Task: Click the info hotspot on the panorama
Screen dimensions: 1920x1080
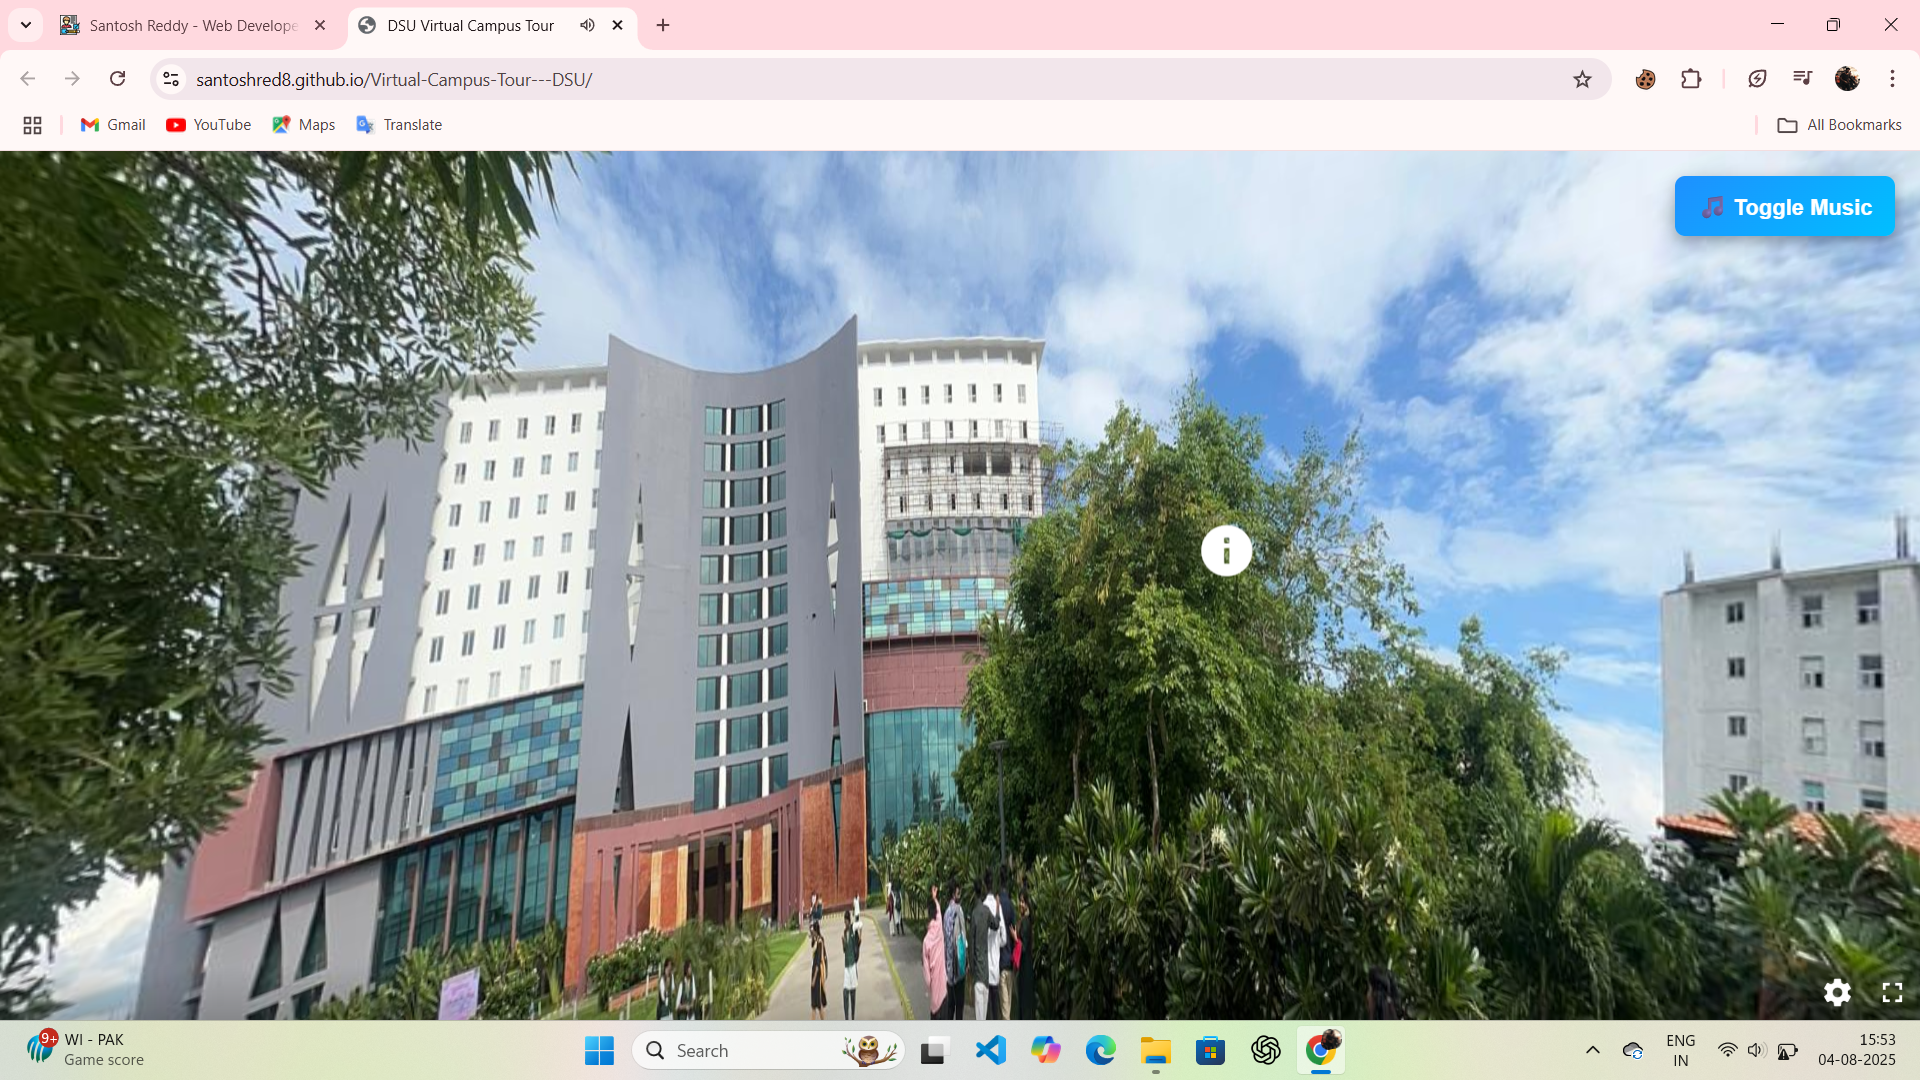Action: click(x=1226, y=551)
